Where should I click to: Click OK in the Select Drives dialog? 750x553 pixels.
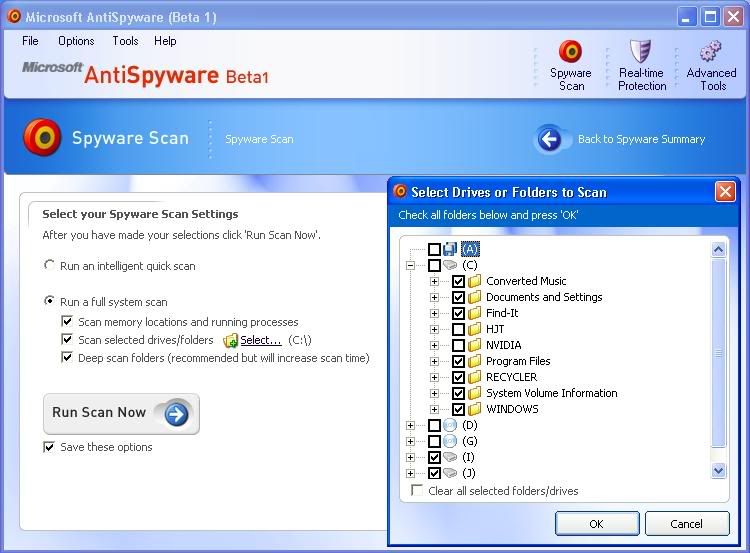pos(596,524)
